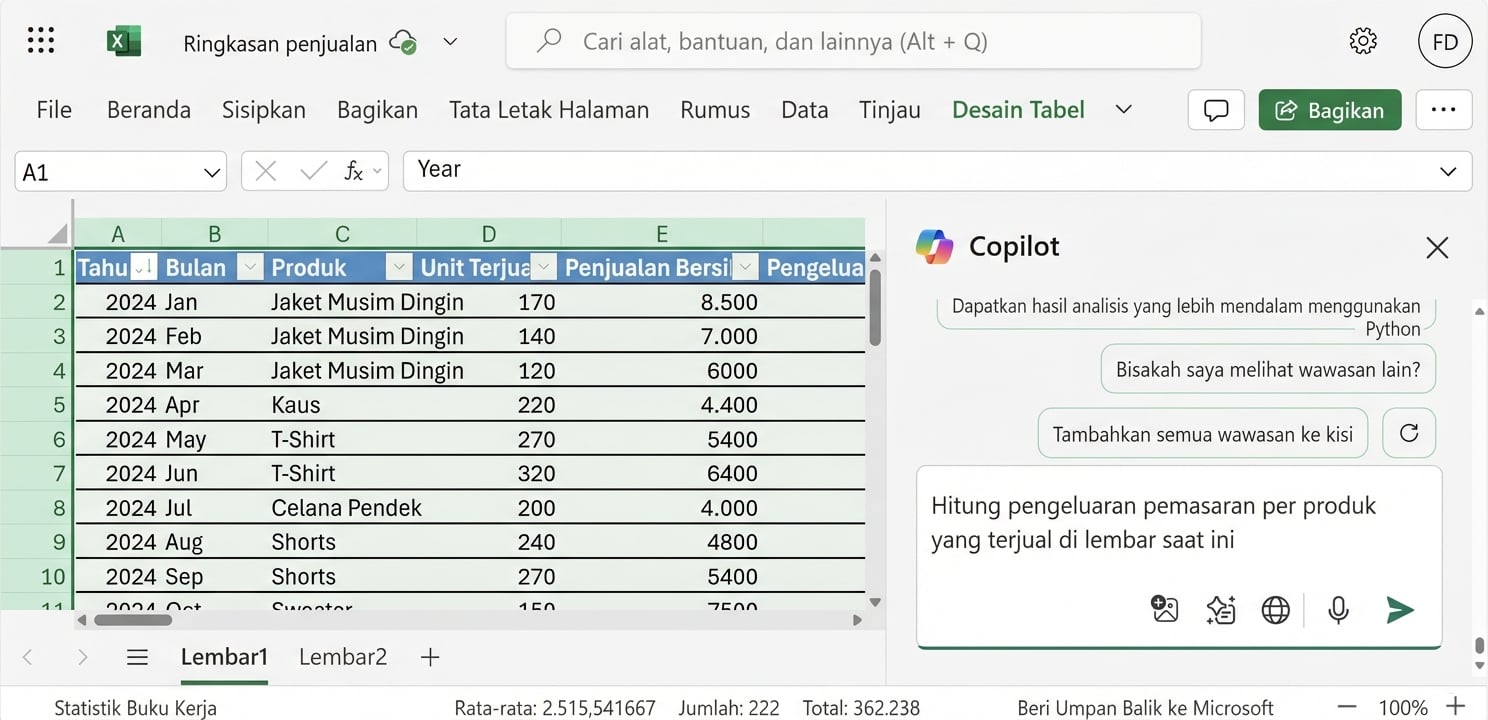Open prompt suggestions via the sparkle icon

tap(1220, 609)
